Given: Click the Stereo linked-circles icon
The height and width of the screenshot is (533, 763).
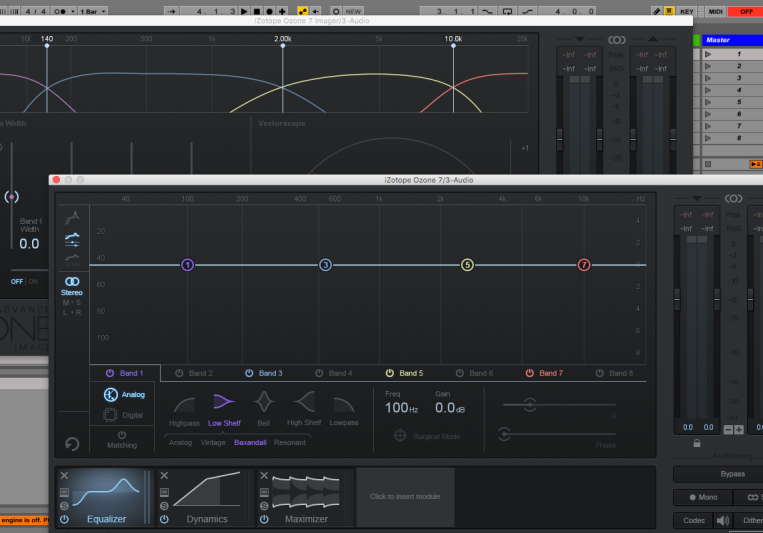Looking at the screenshot, I should (72, 281).
